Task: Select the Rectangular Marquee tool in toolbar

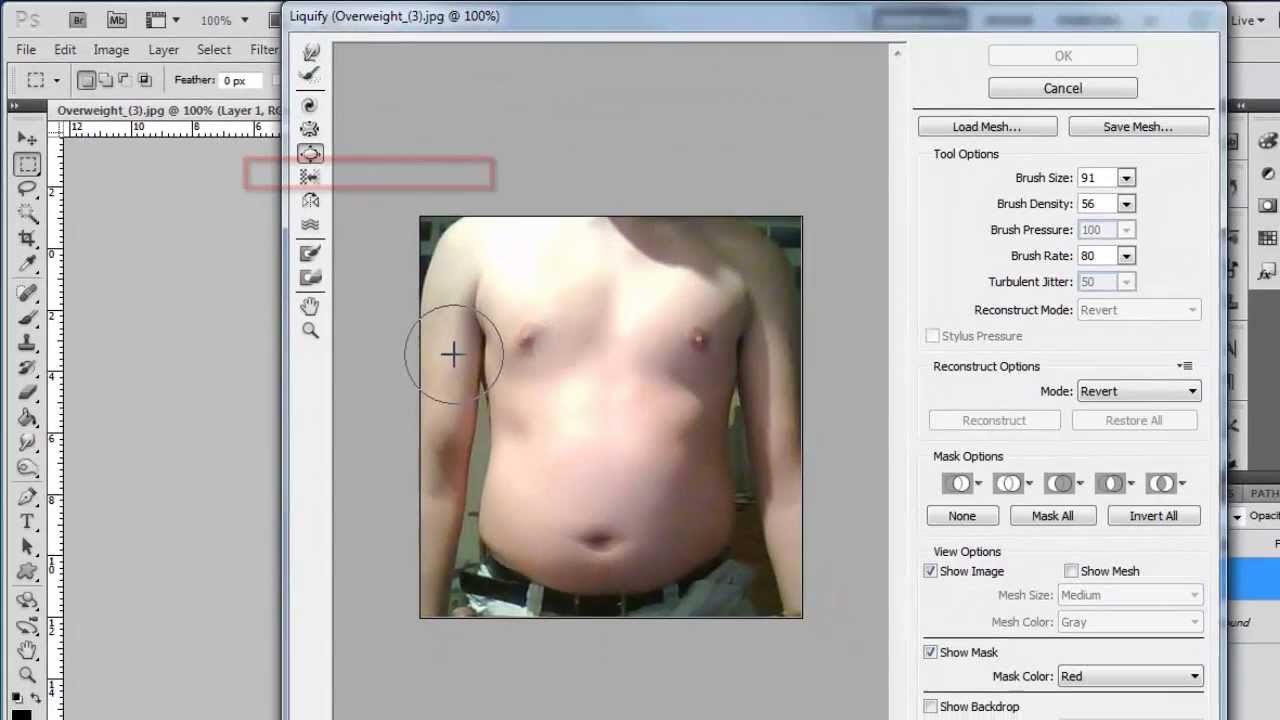Action: coord(27,164)
